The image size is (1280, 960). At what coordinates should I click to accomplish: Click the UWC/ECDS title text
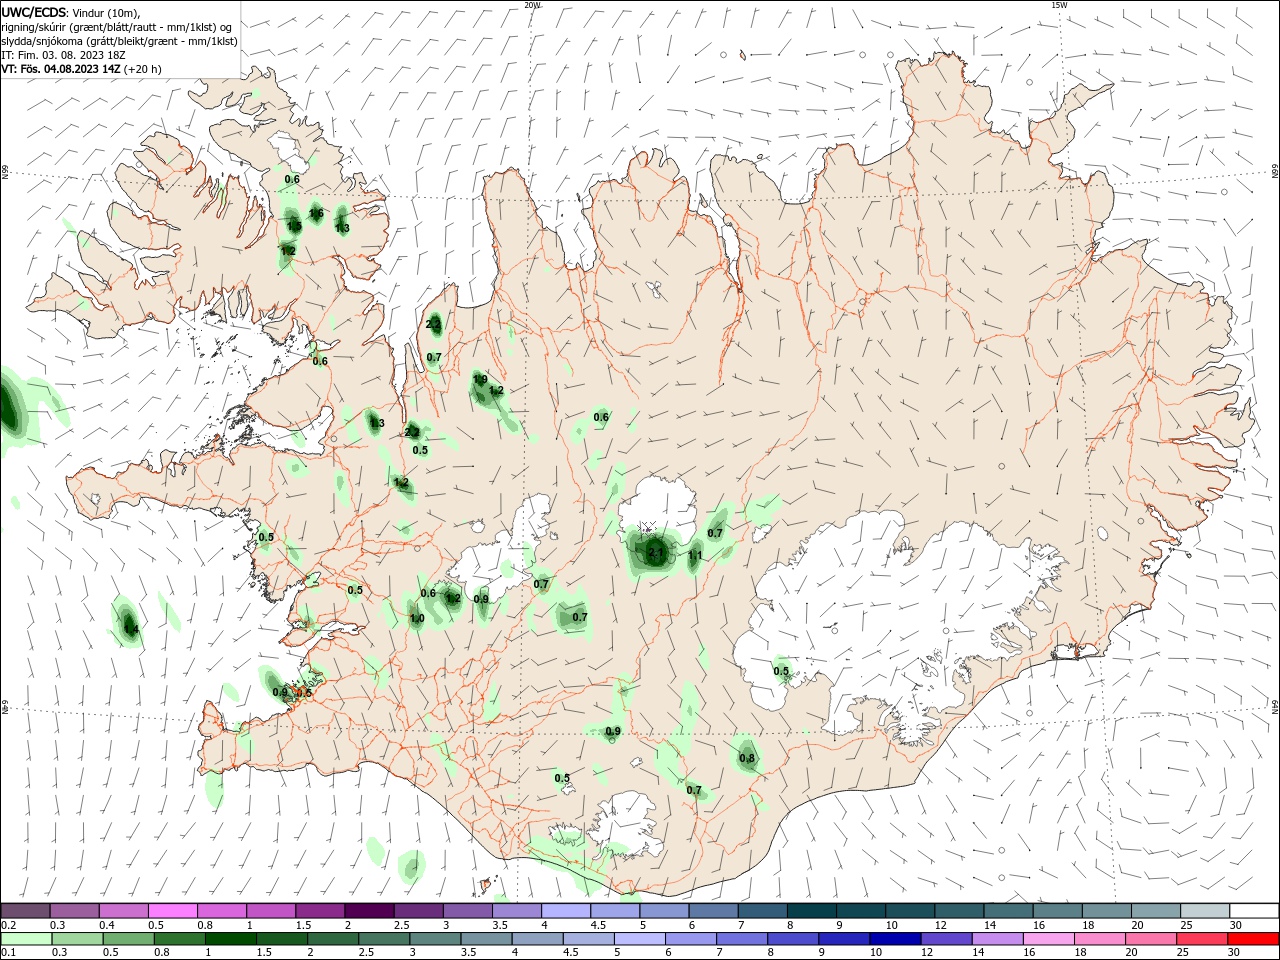click(x=33, y=13)
